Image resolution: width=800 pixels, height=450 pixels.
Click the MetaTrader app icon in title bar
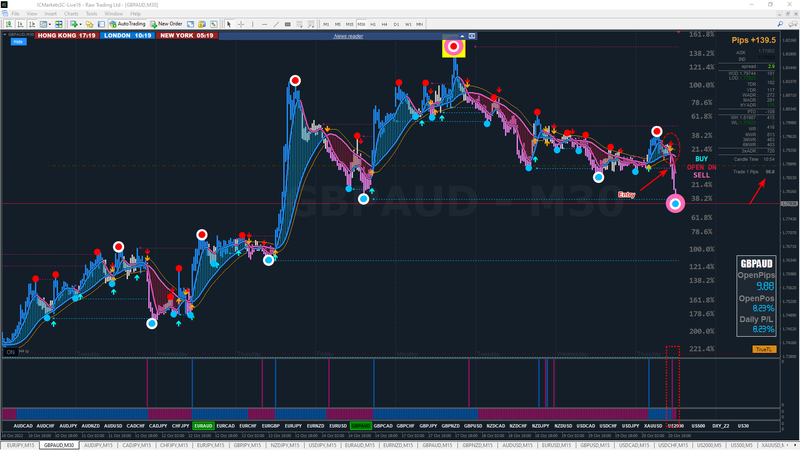[5, 5]
